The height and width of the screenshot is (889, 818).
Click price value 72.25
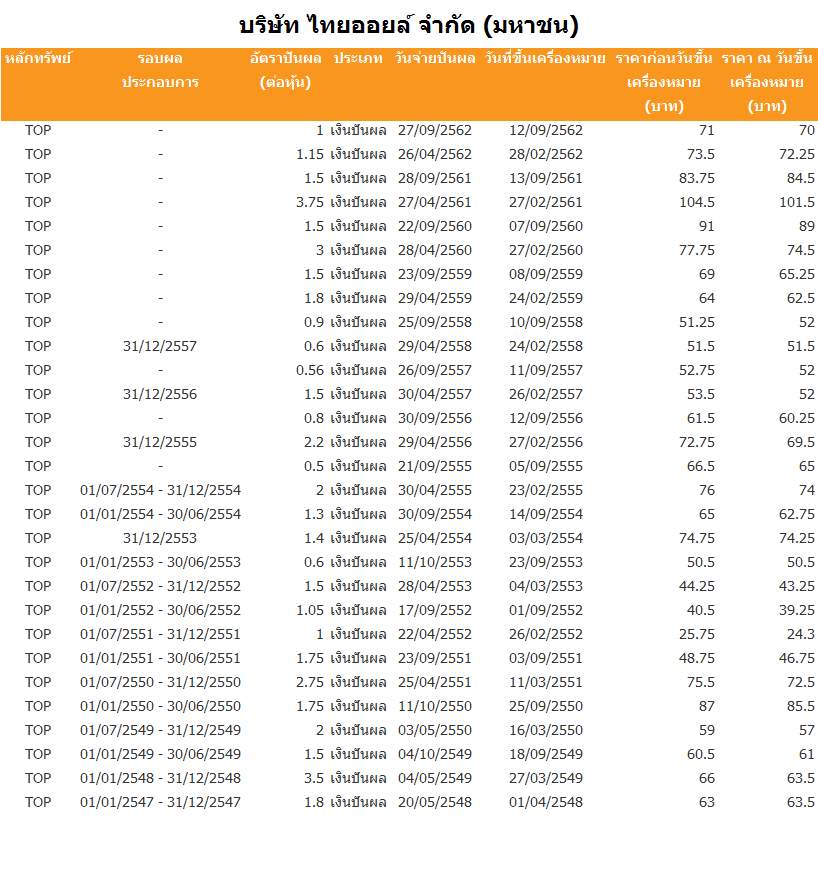coord(796,154)
